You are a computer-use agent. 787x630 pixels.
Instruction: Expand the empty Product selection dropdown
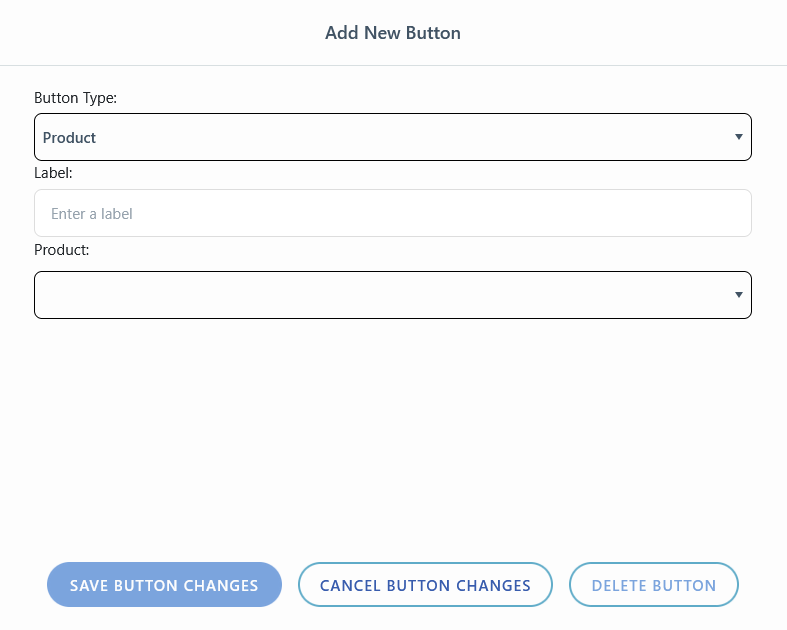tap(392, 295)
